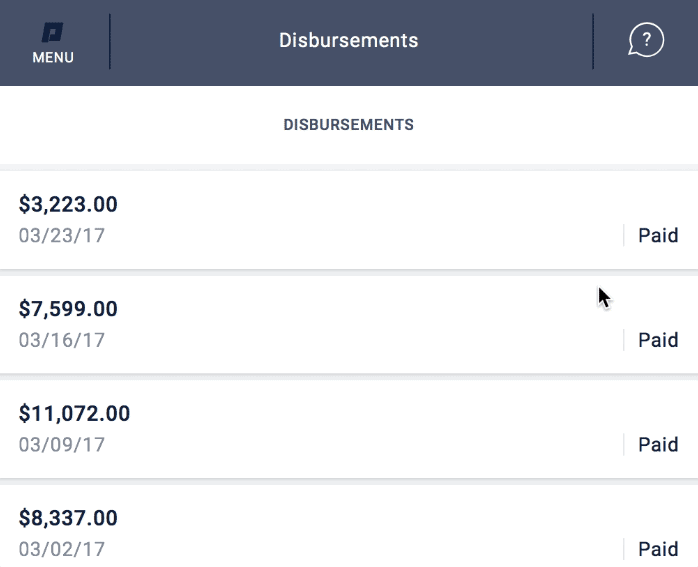The width and height of the screenshot is (698, 567).
Task: Click Paid status on 03/09/17 row
Action: coord(658,445)
